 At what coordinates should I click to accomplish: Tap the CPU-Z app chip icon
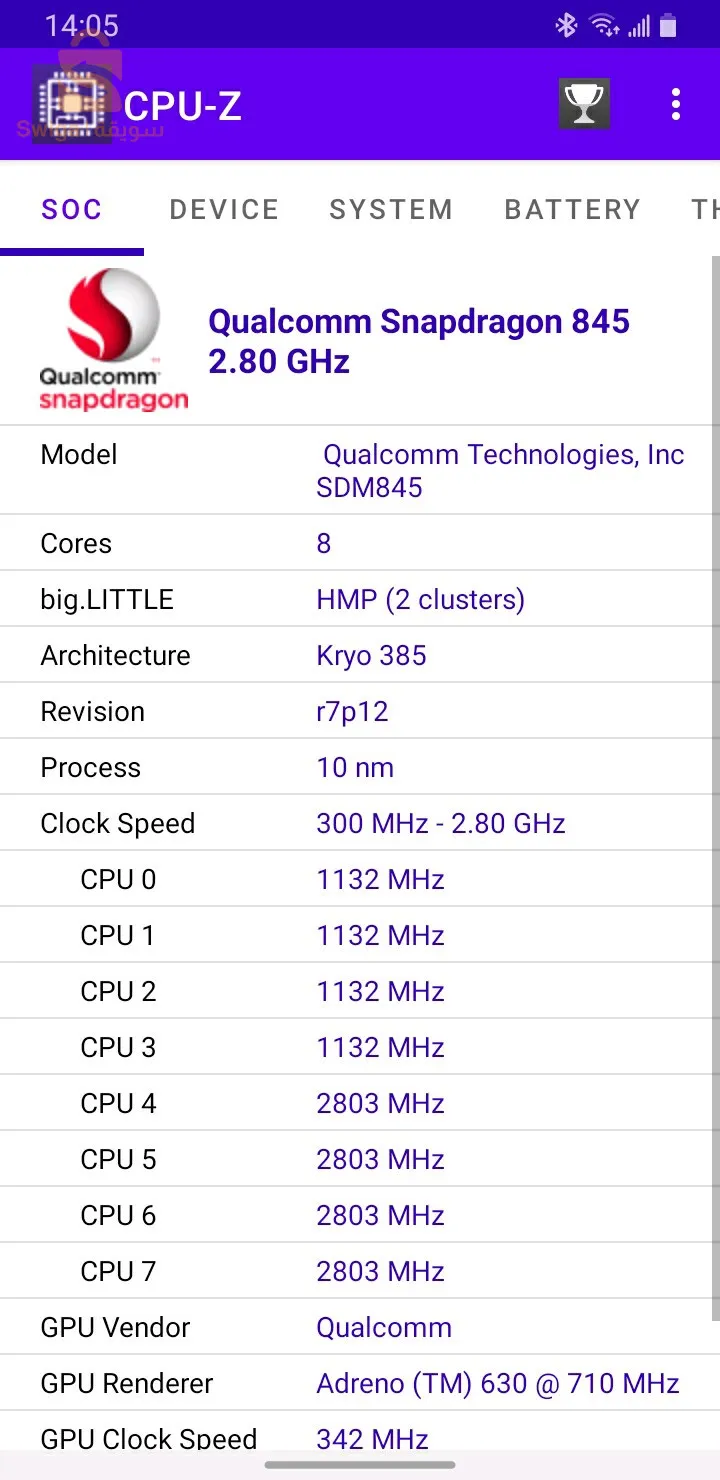coord(70,104)
